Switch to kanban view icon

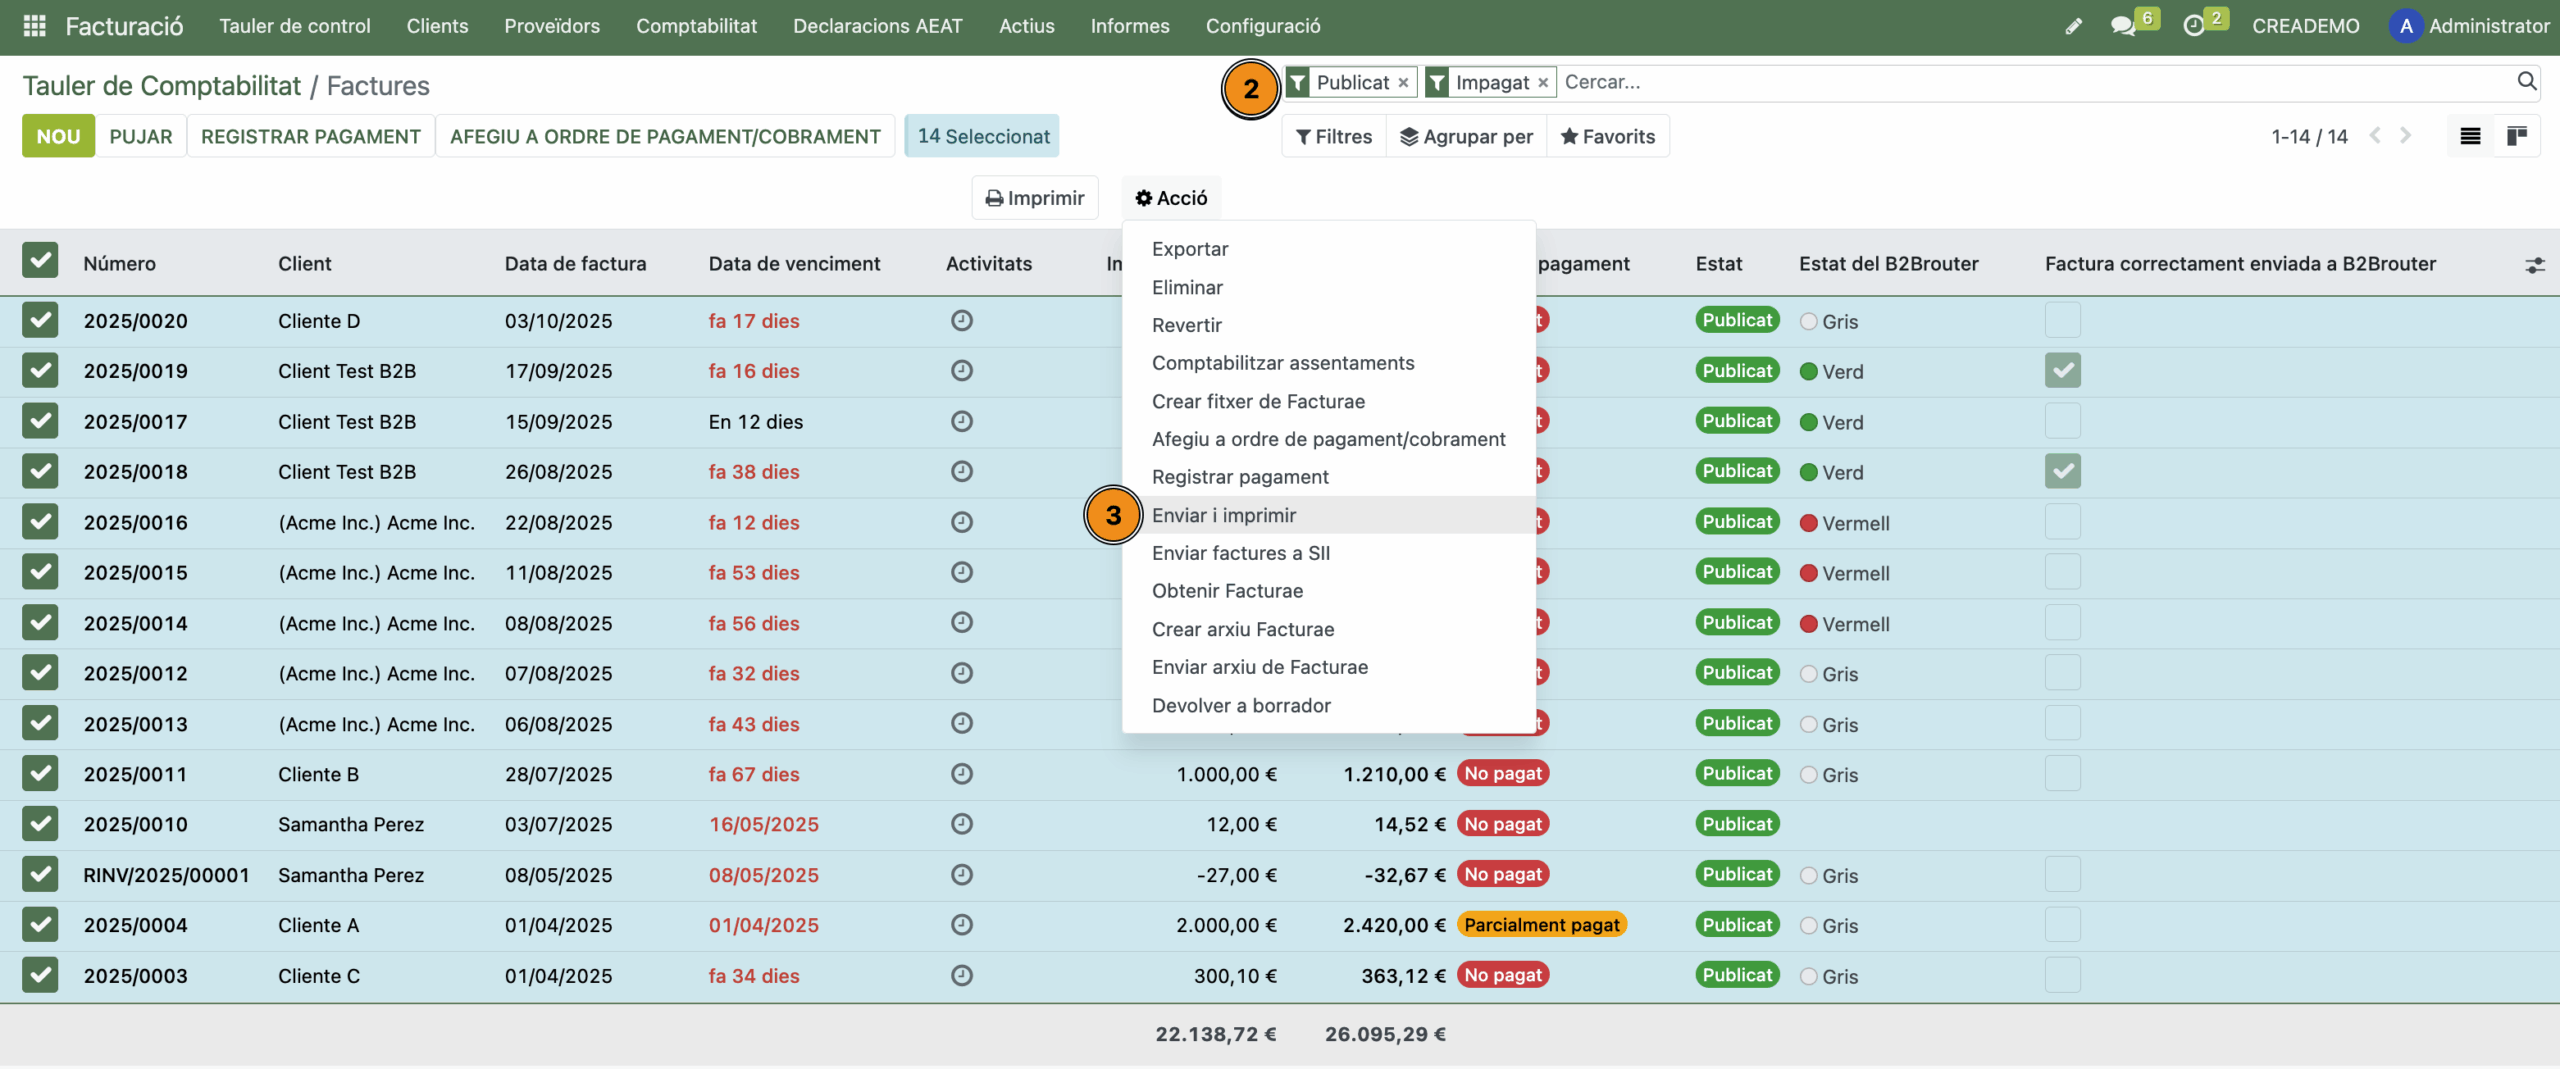[x=2517, y=136]
